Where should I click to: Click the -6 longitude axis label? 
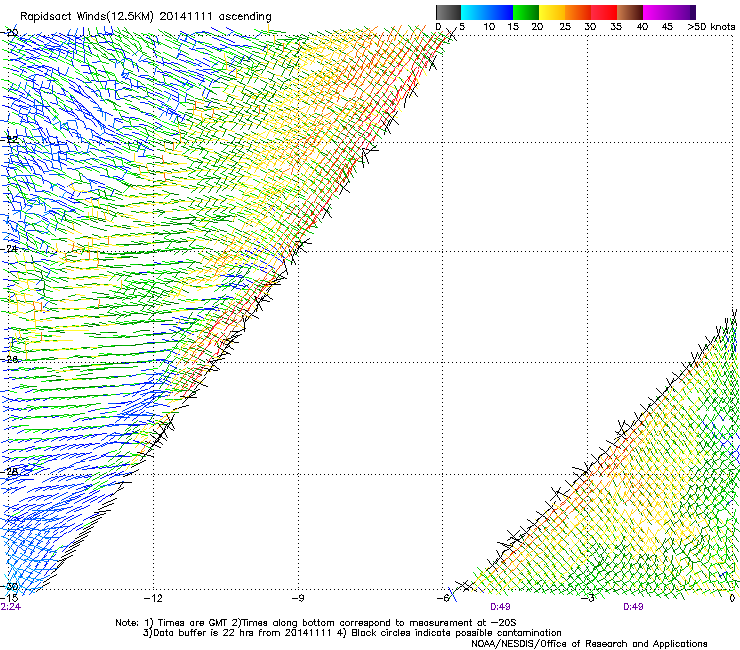coord(443,598)
